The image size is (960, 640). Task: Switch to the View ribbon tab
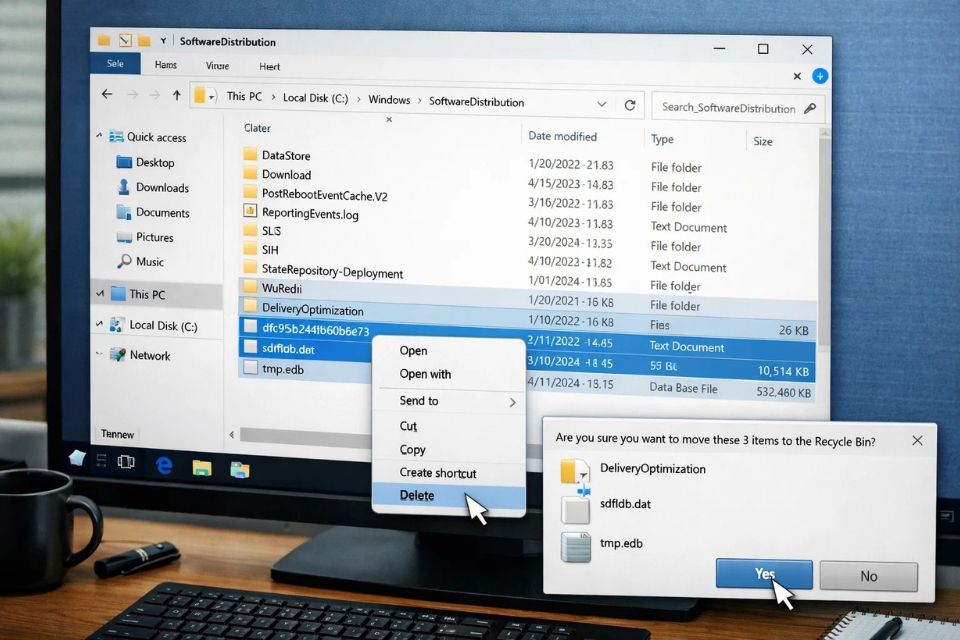pos(219,64)
